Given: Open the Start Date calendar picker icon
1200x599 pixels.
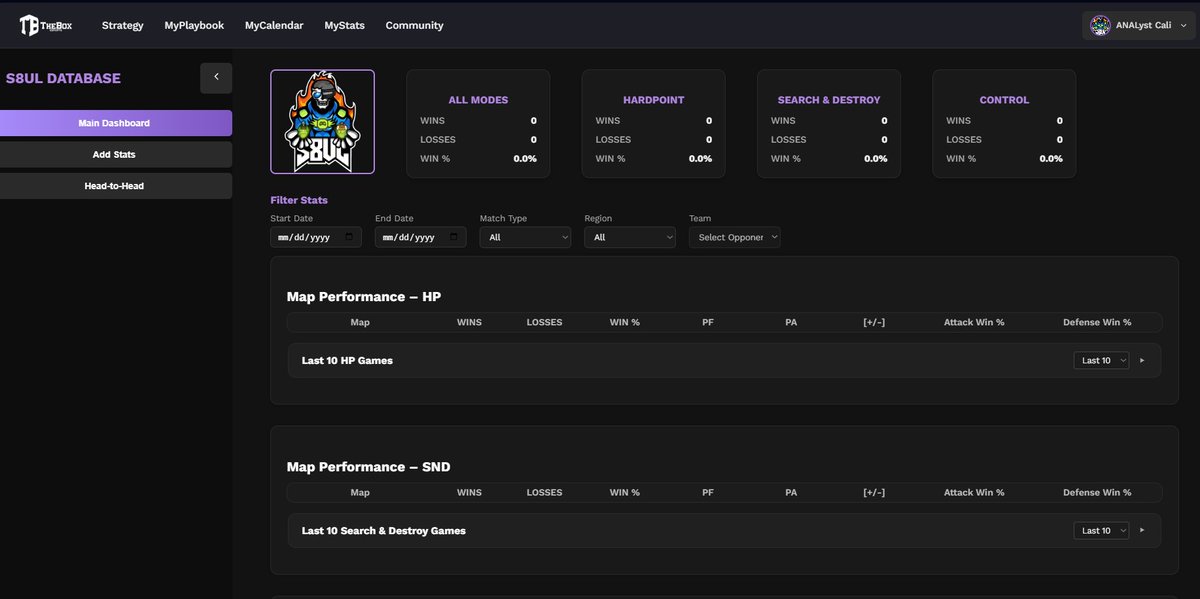Looking at the screenshot, I should 349,237.
